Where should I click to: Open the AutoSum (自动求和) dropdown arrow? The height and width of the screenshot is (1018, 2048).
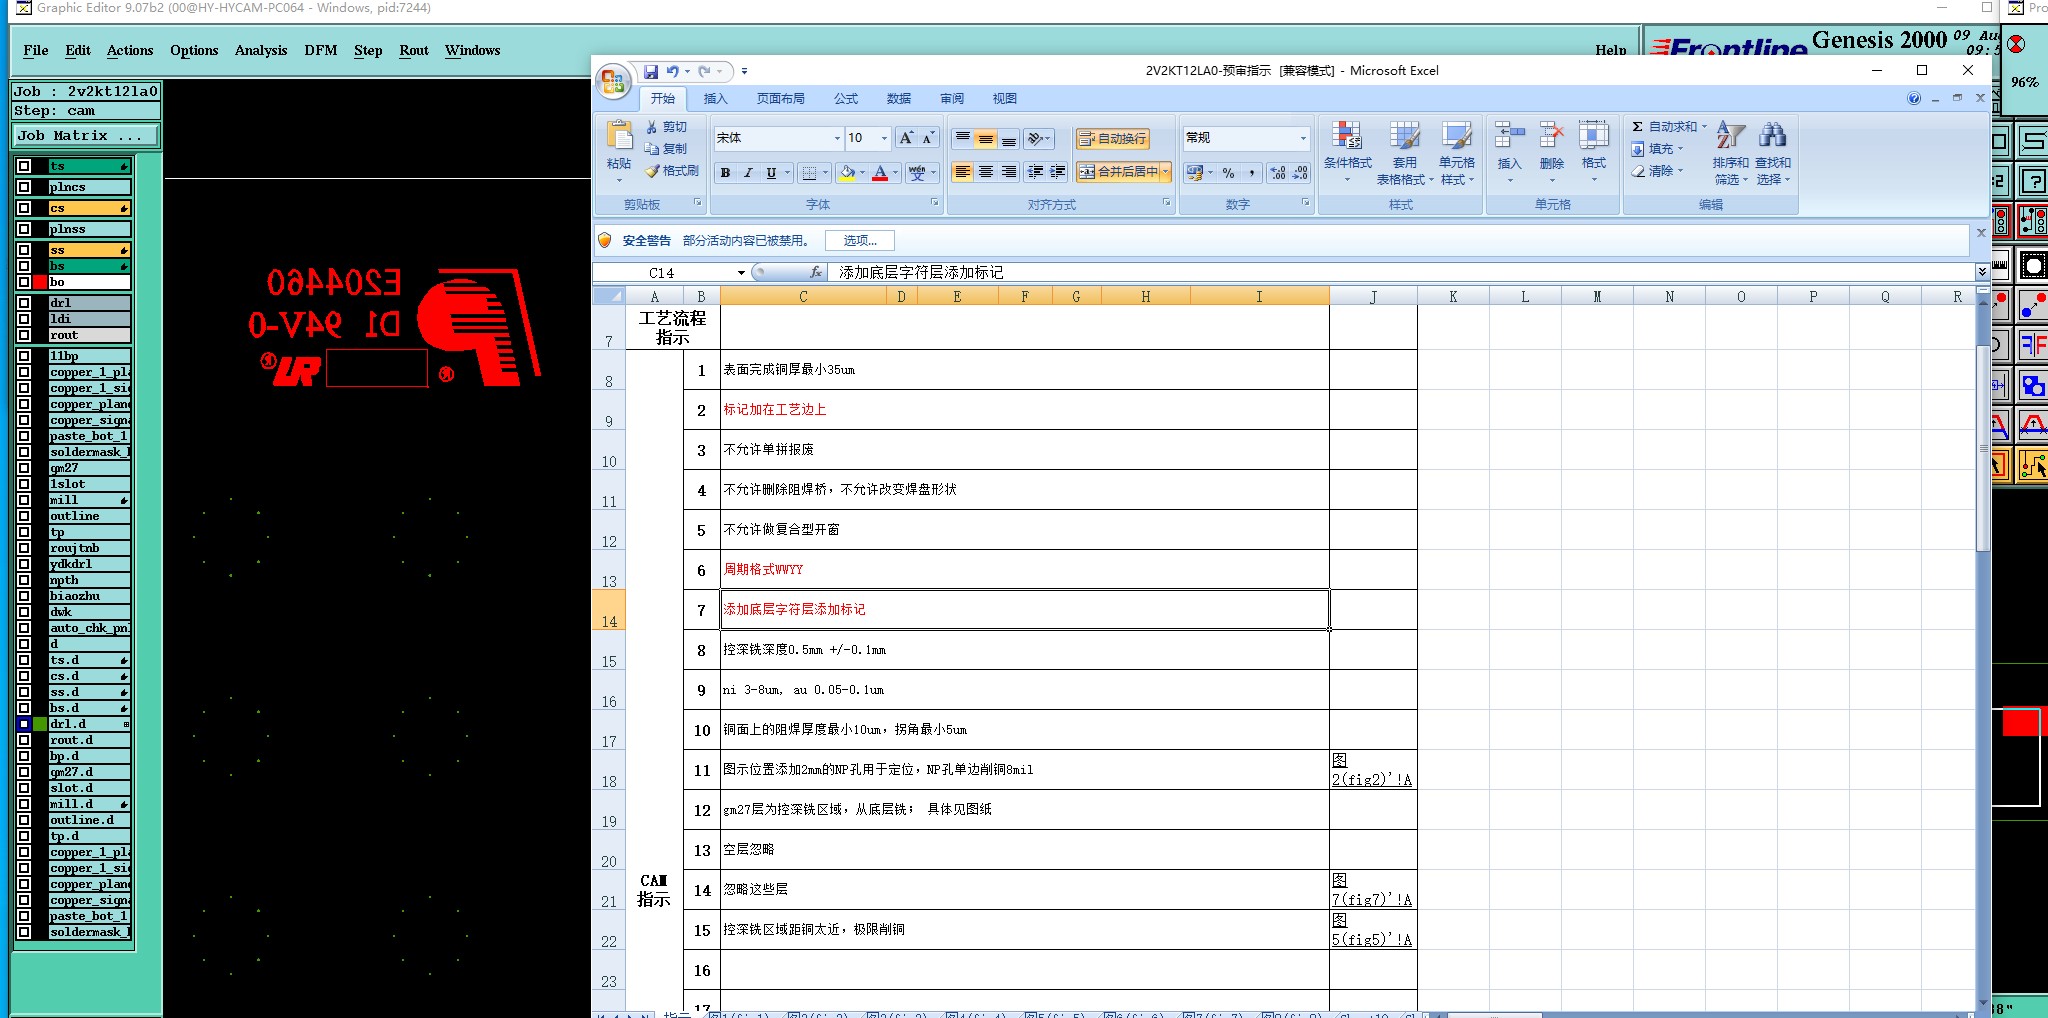1705,127
